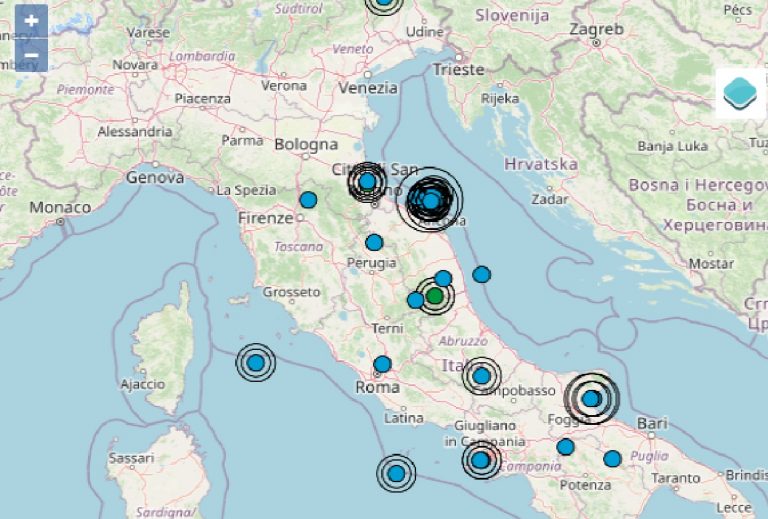
Task: Open the map layers switcher
Action: click(x=741, y=93)
